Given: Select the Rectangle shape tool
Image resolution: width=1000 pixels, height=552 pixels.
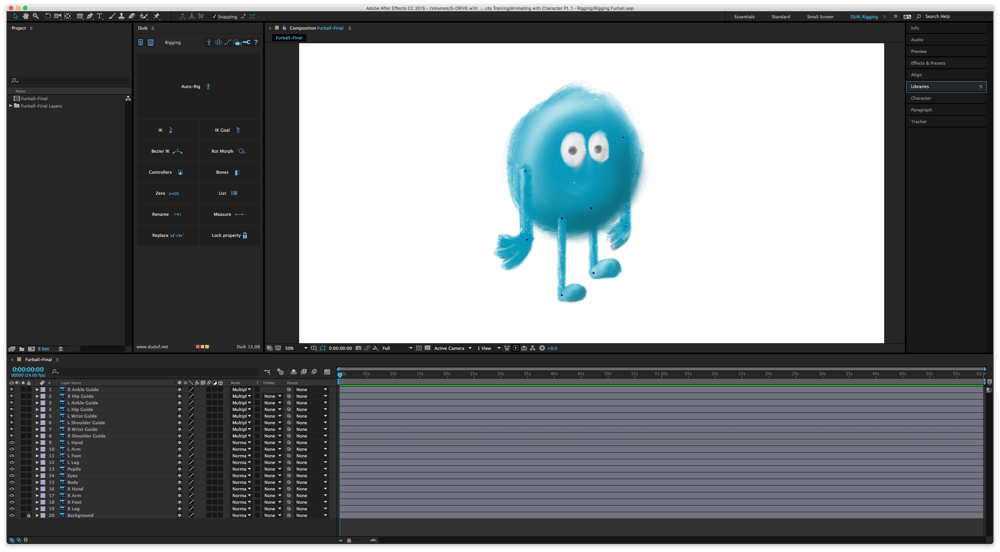Looking at the screenshot, I should click(80, 16).
